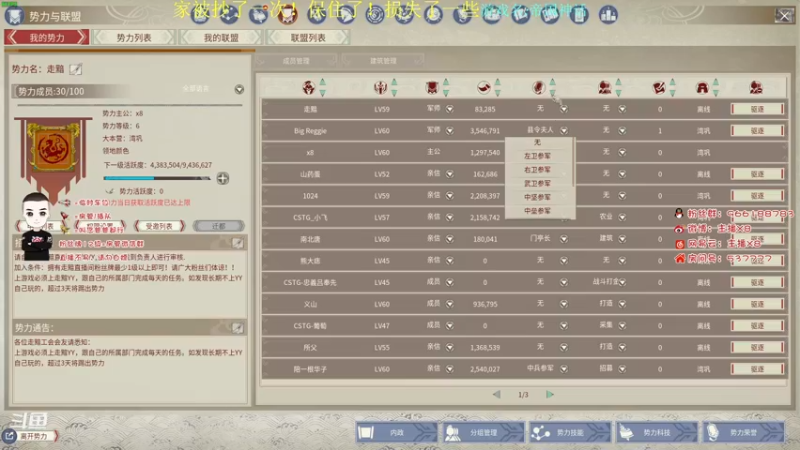Image resolution: width=800 pixels, height=450 pixels.
Task: Choose 中坚参军 in the position list
Action: coord(537,197)
